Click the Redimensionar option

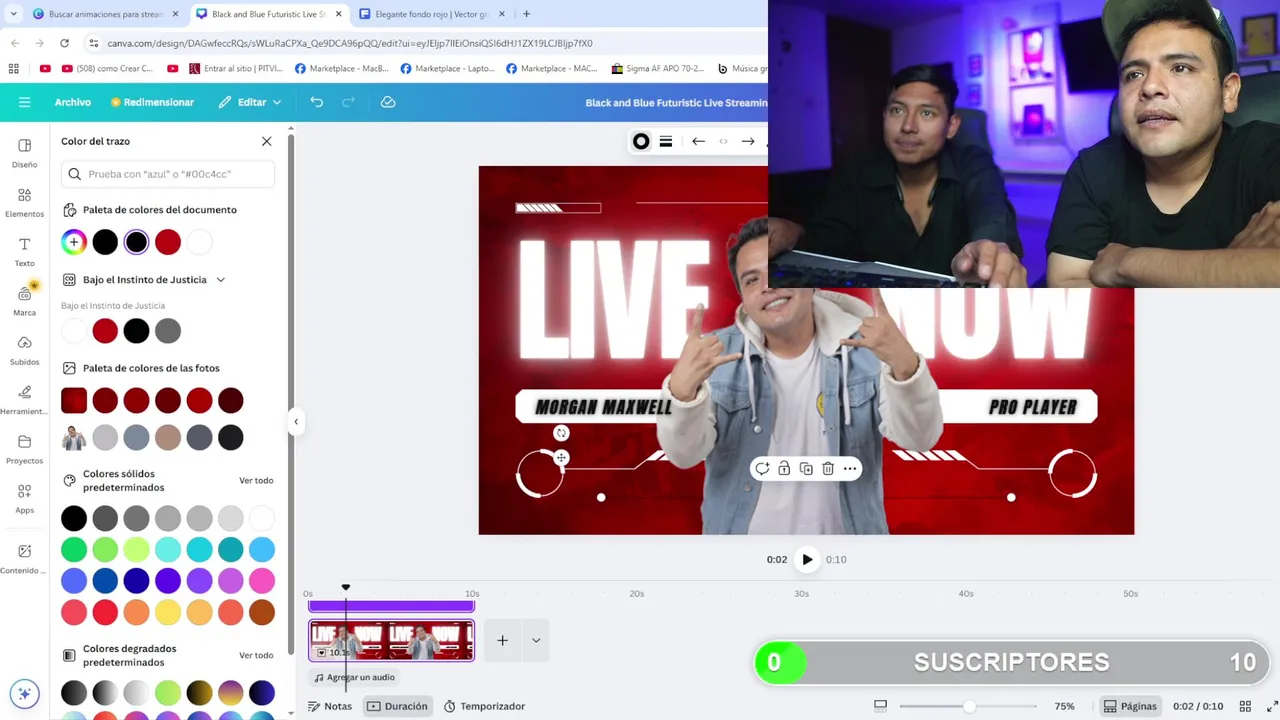pyautogui.click(x=152, y=102)
